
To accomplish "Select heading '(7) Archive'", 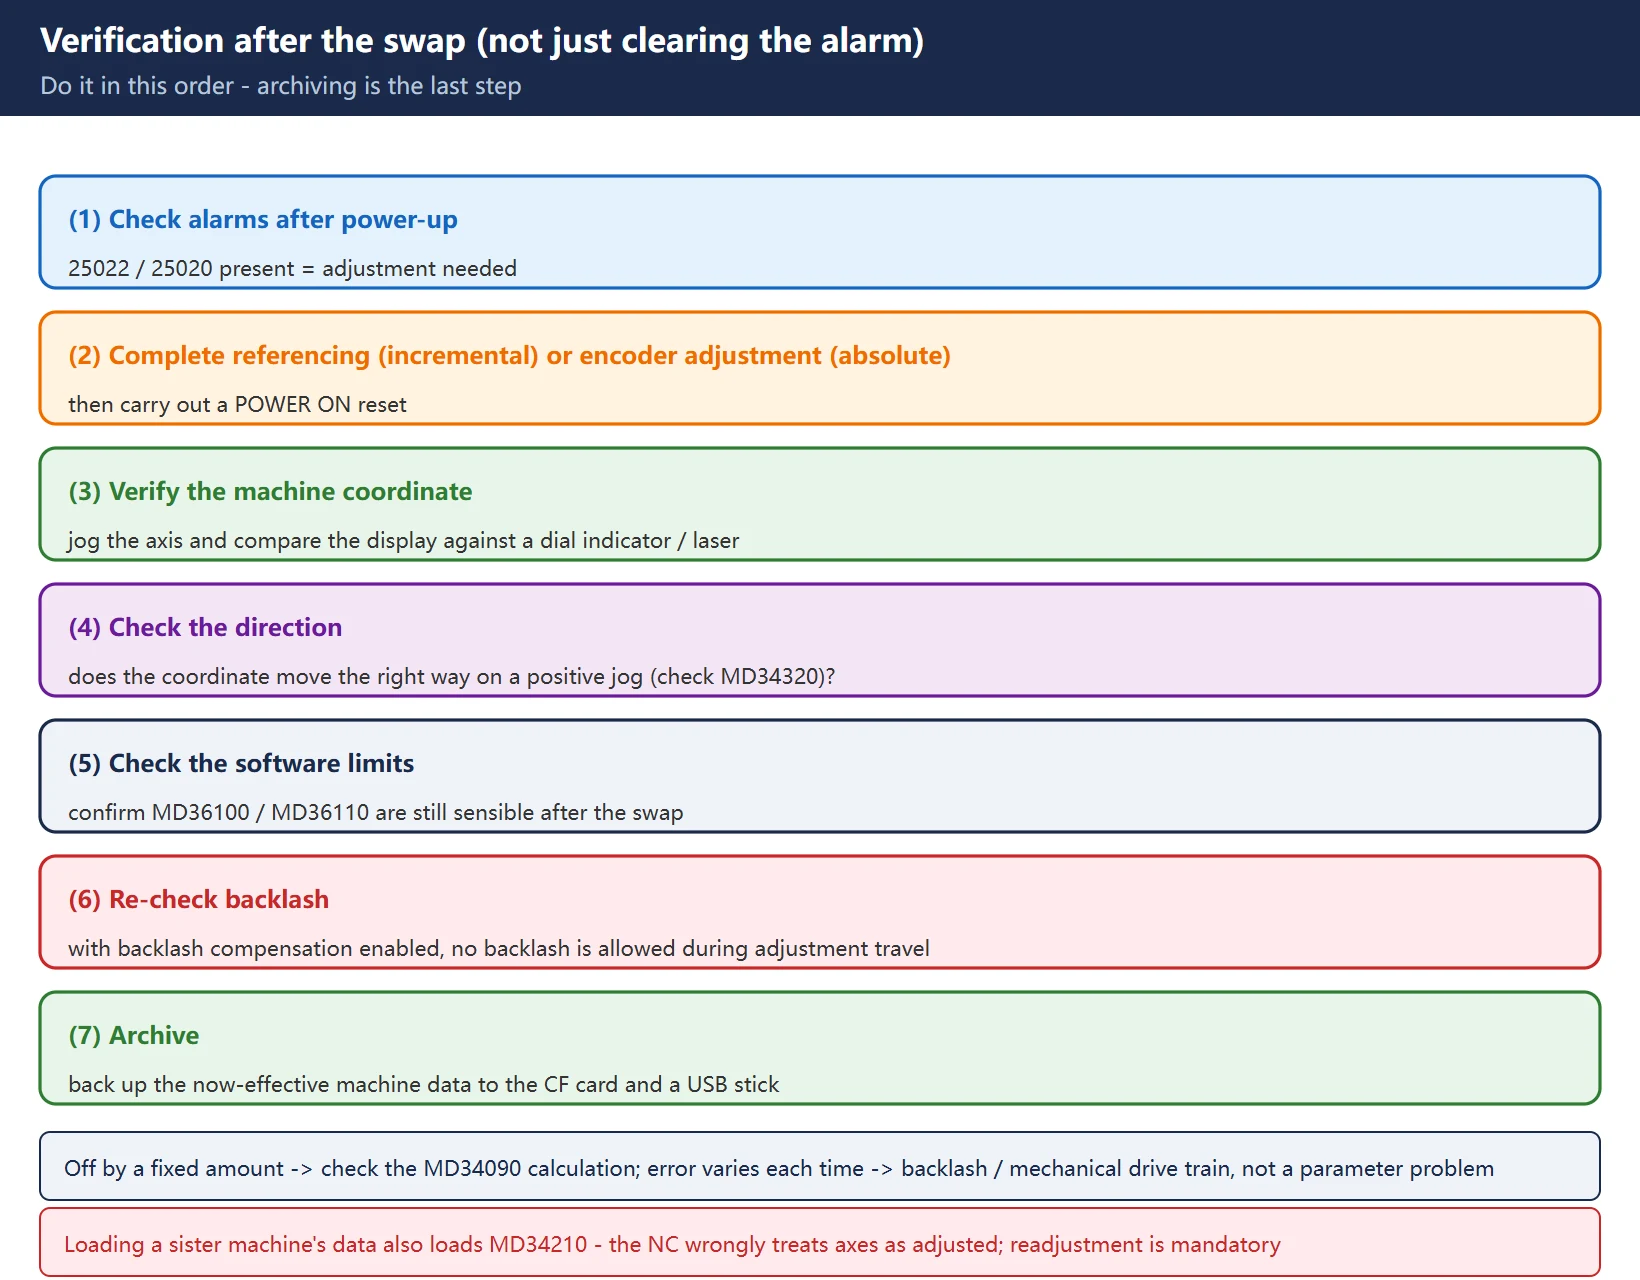I will (133, 1036).
